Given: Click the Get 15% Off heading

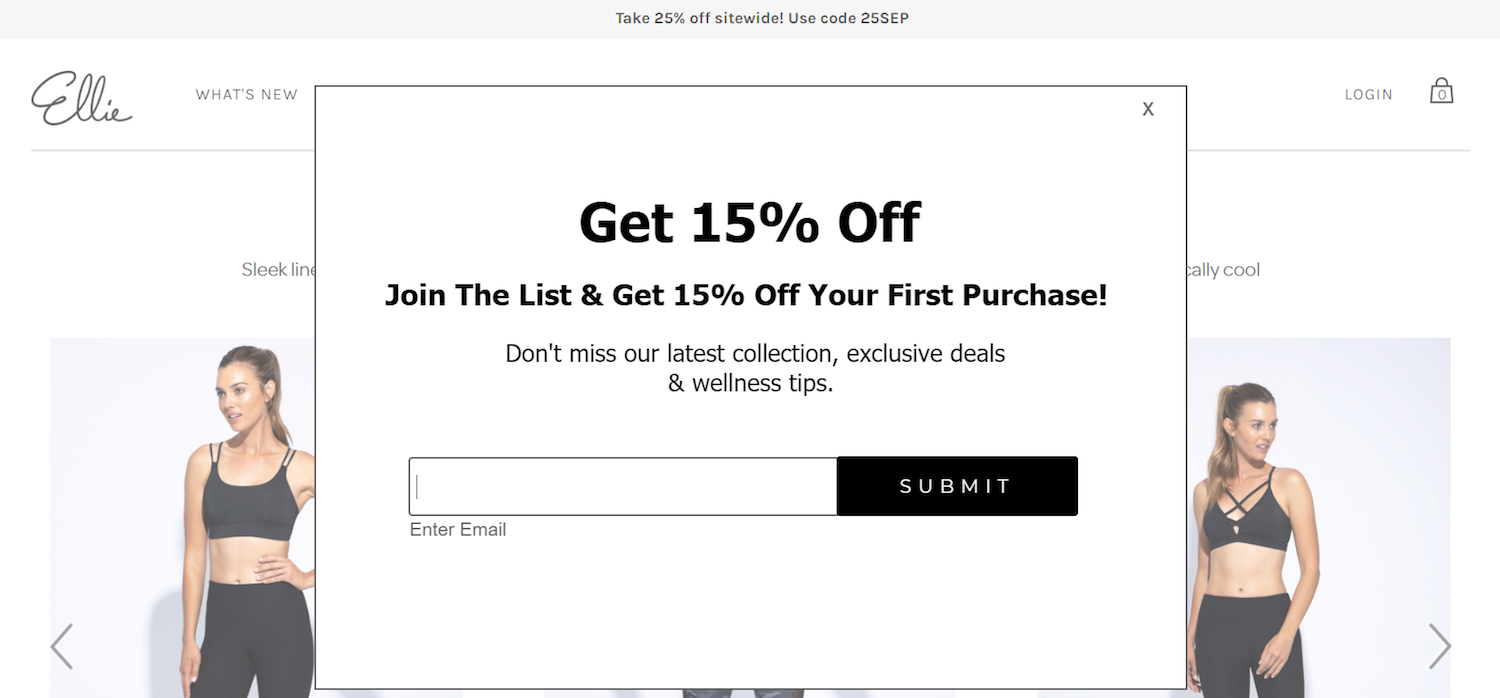Looking at the screenshot, I should pos(749,222).
